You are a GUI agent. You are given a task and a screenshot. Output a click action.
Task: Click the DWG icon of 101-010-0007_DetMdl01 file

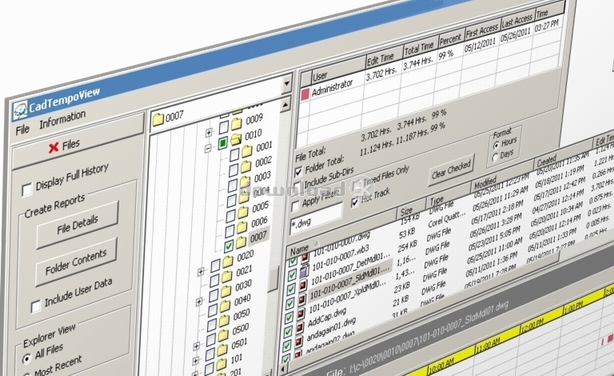[303, 286]
